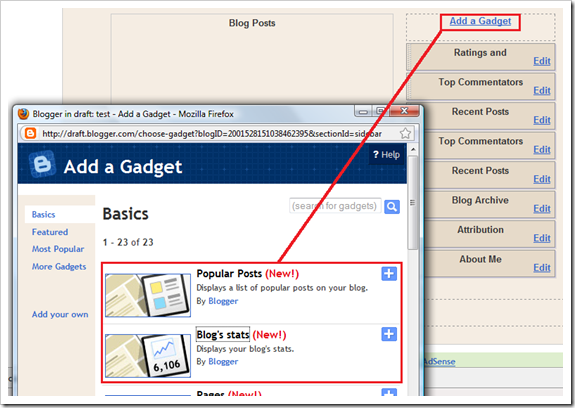Click the gadget search magnifier button

click(x=392, y=207)
